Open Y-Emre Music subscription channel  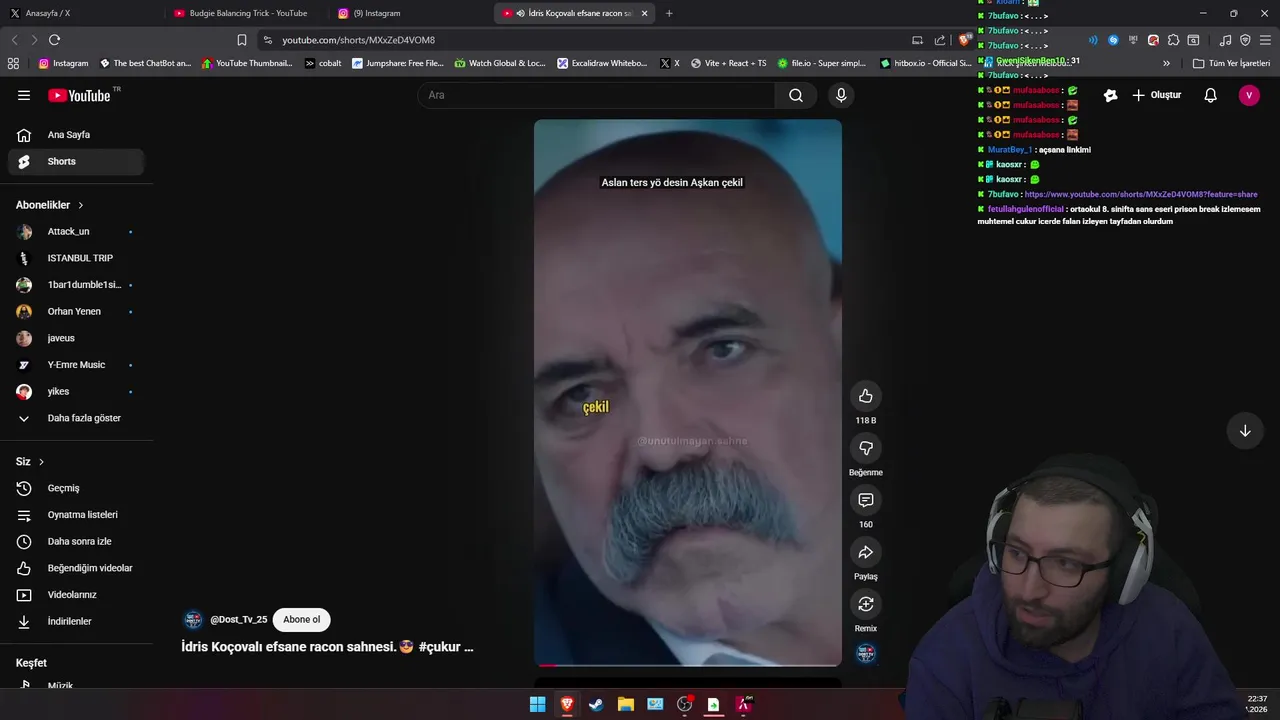76,365
